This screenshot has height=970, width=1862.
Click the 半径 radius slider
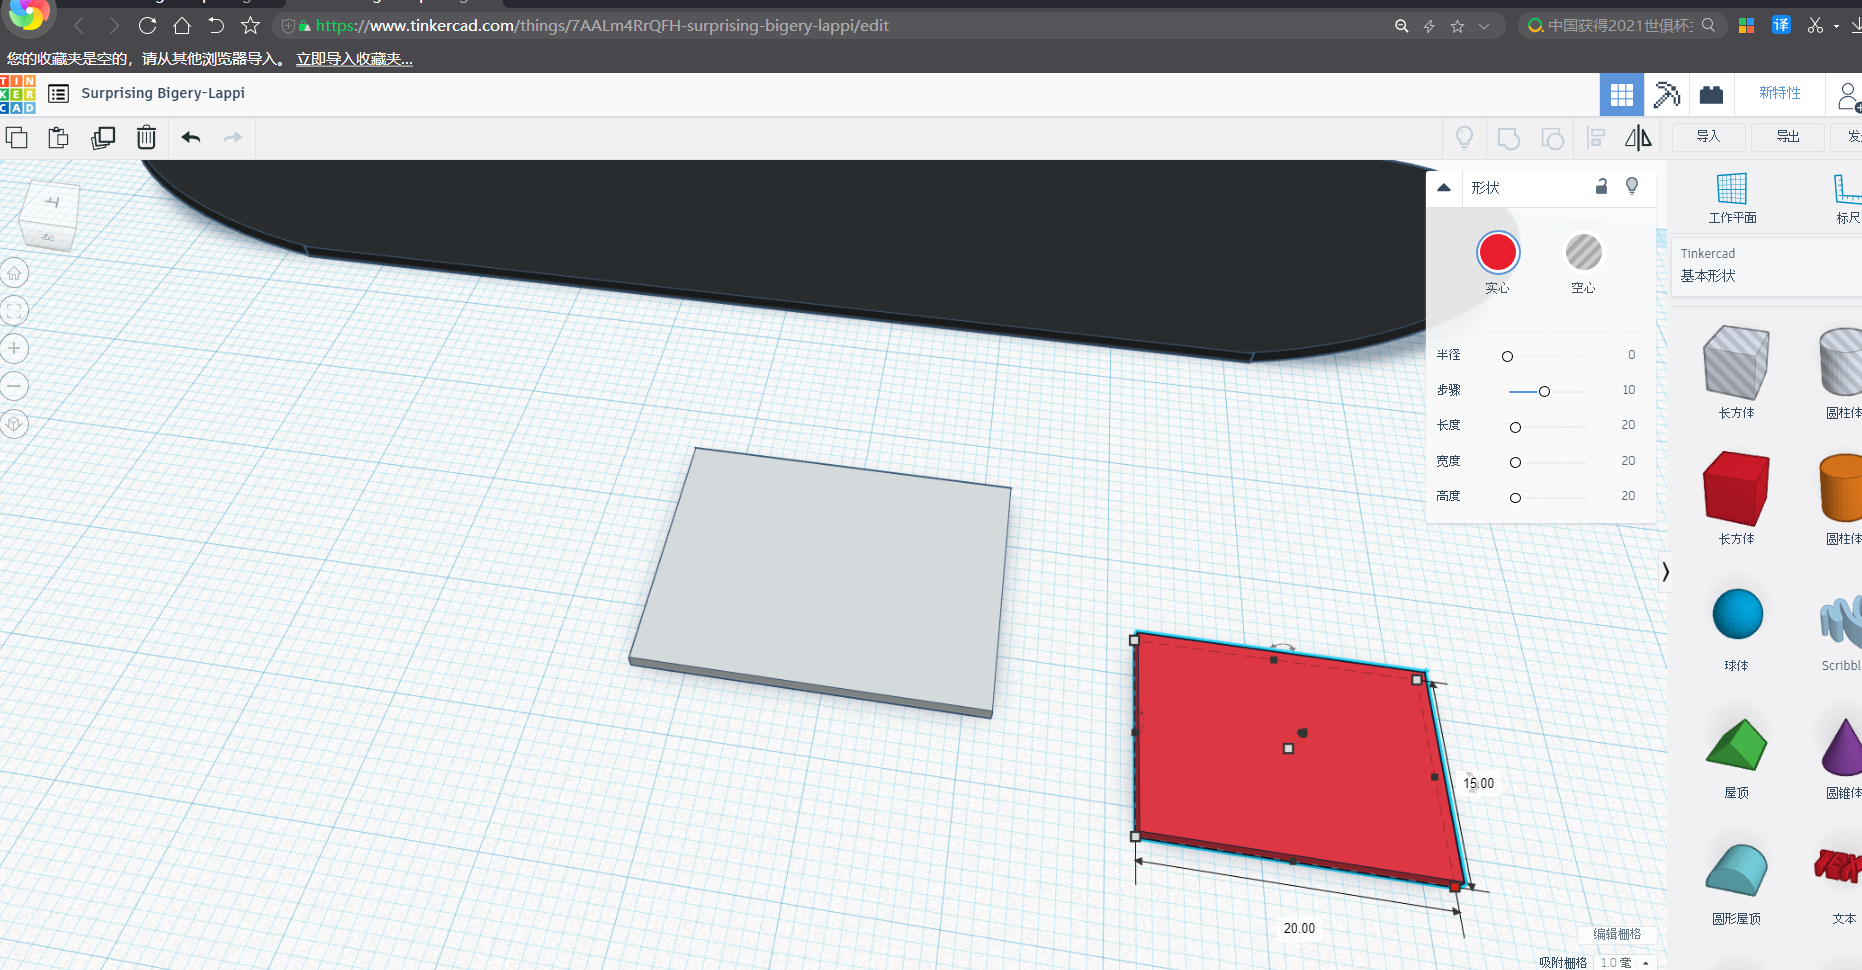(1548, 356)
